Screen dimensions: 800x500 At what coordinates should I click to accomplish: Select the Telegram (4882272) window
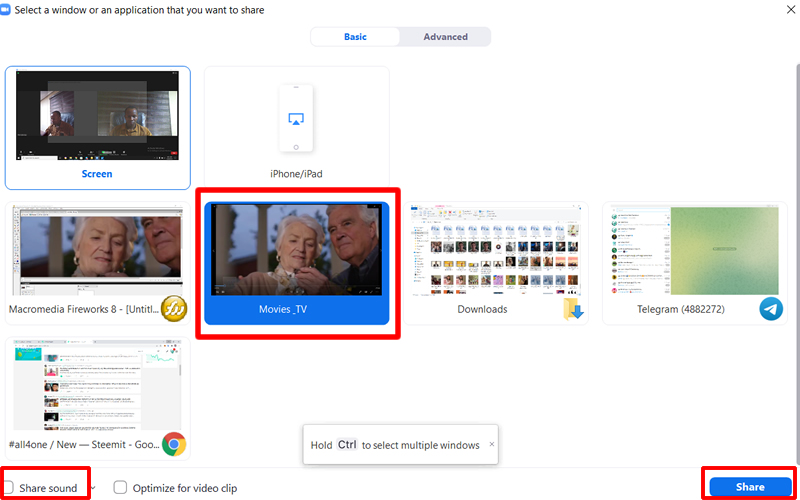point(694,263)
